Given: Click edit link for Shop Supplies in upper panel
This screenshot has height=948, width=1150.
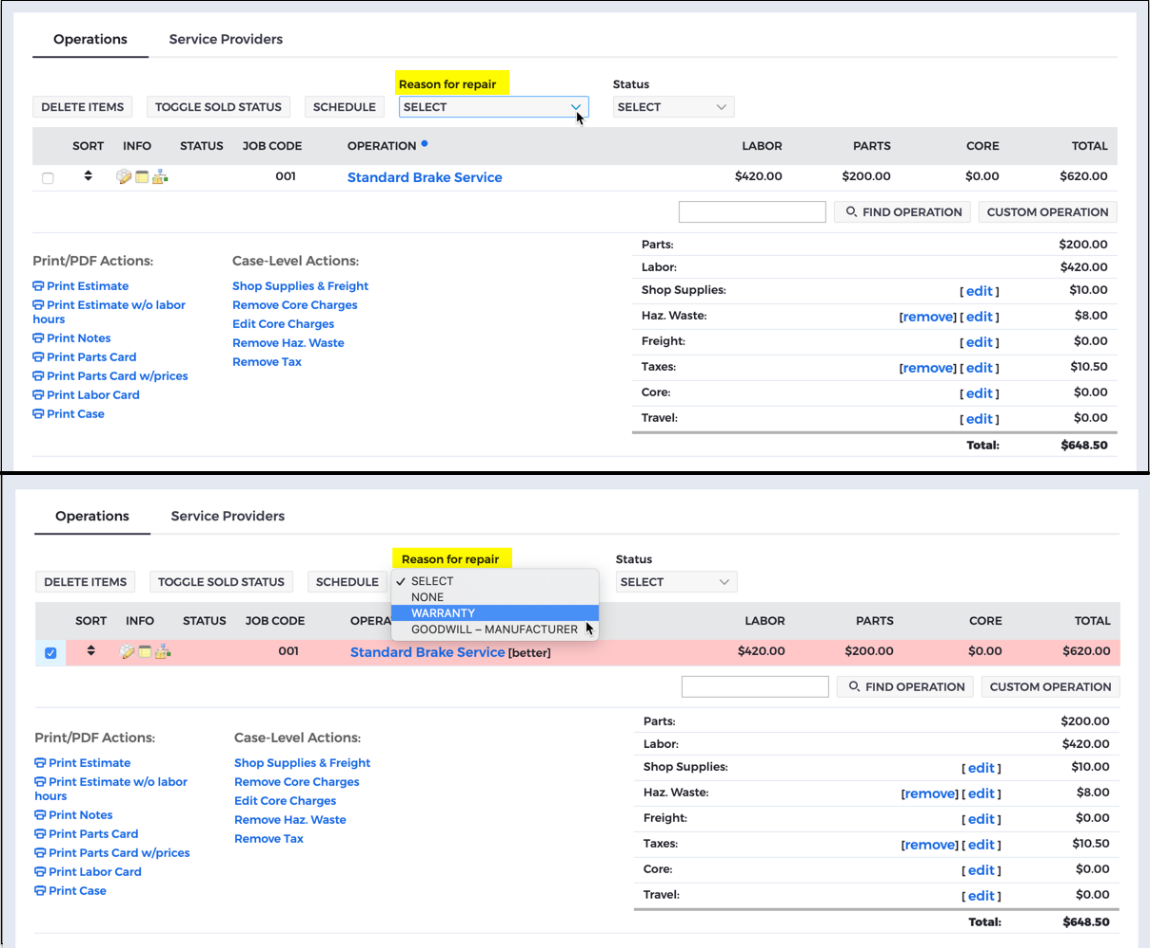Looking at the screenshot, I should [979, 291].
